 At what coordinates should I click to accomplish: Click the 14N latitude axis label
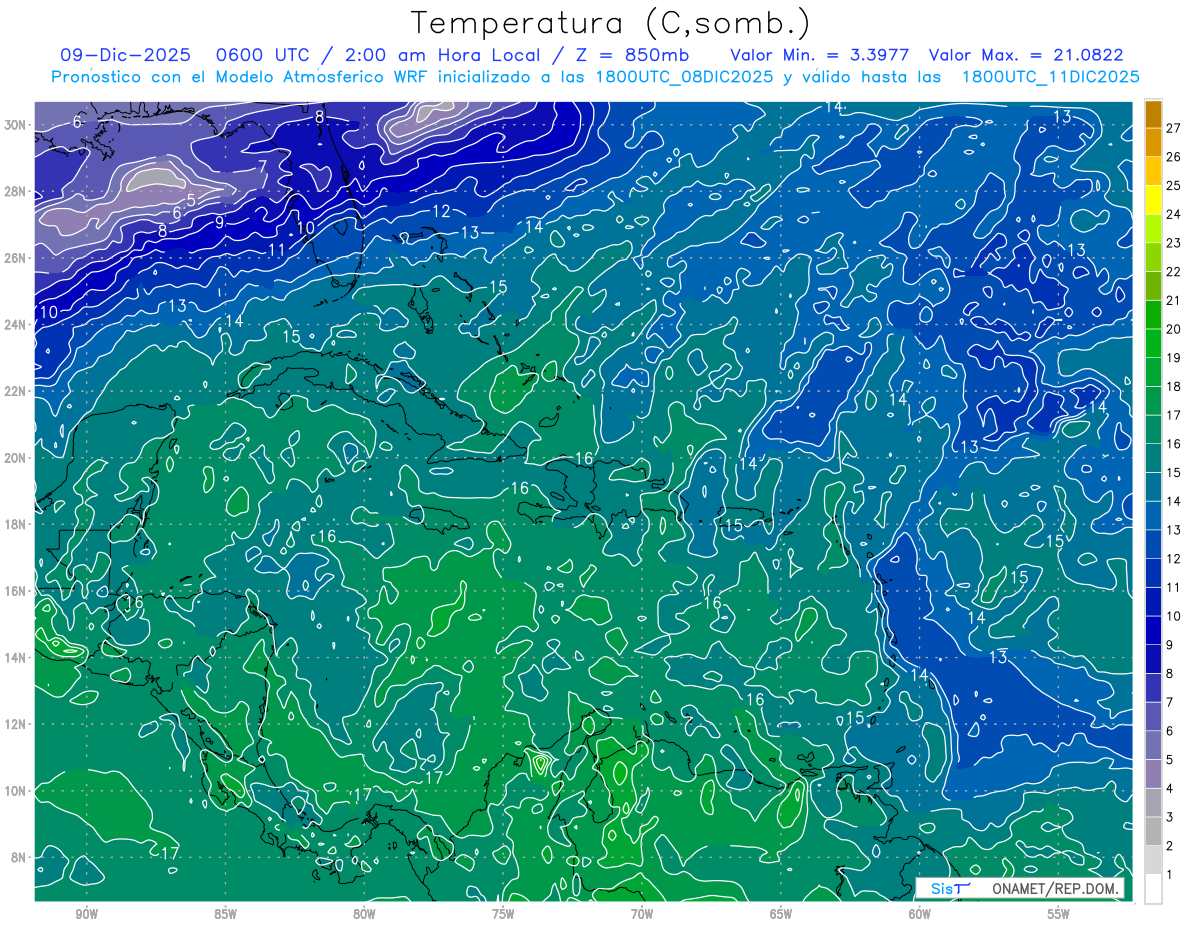point(16,658)
